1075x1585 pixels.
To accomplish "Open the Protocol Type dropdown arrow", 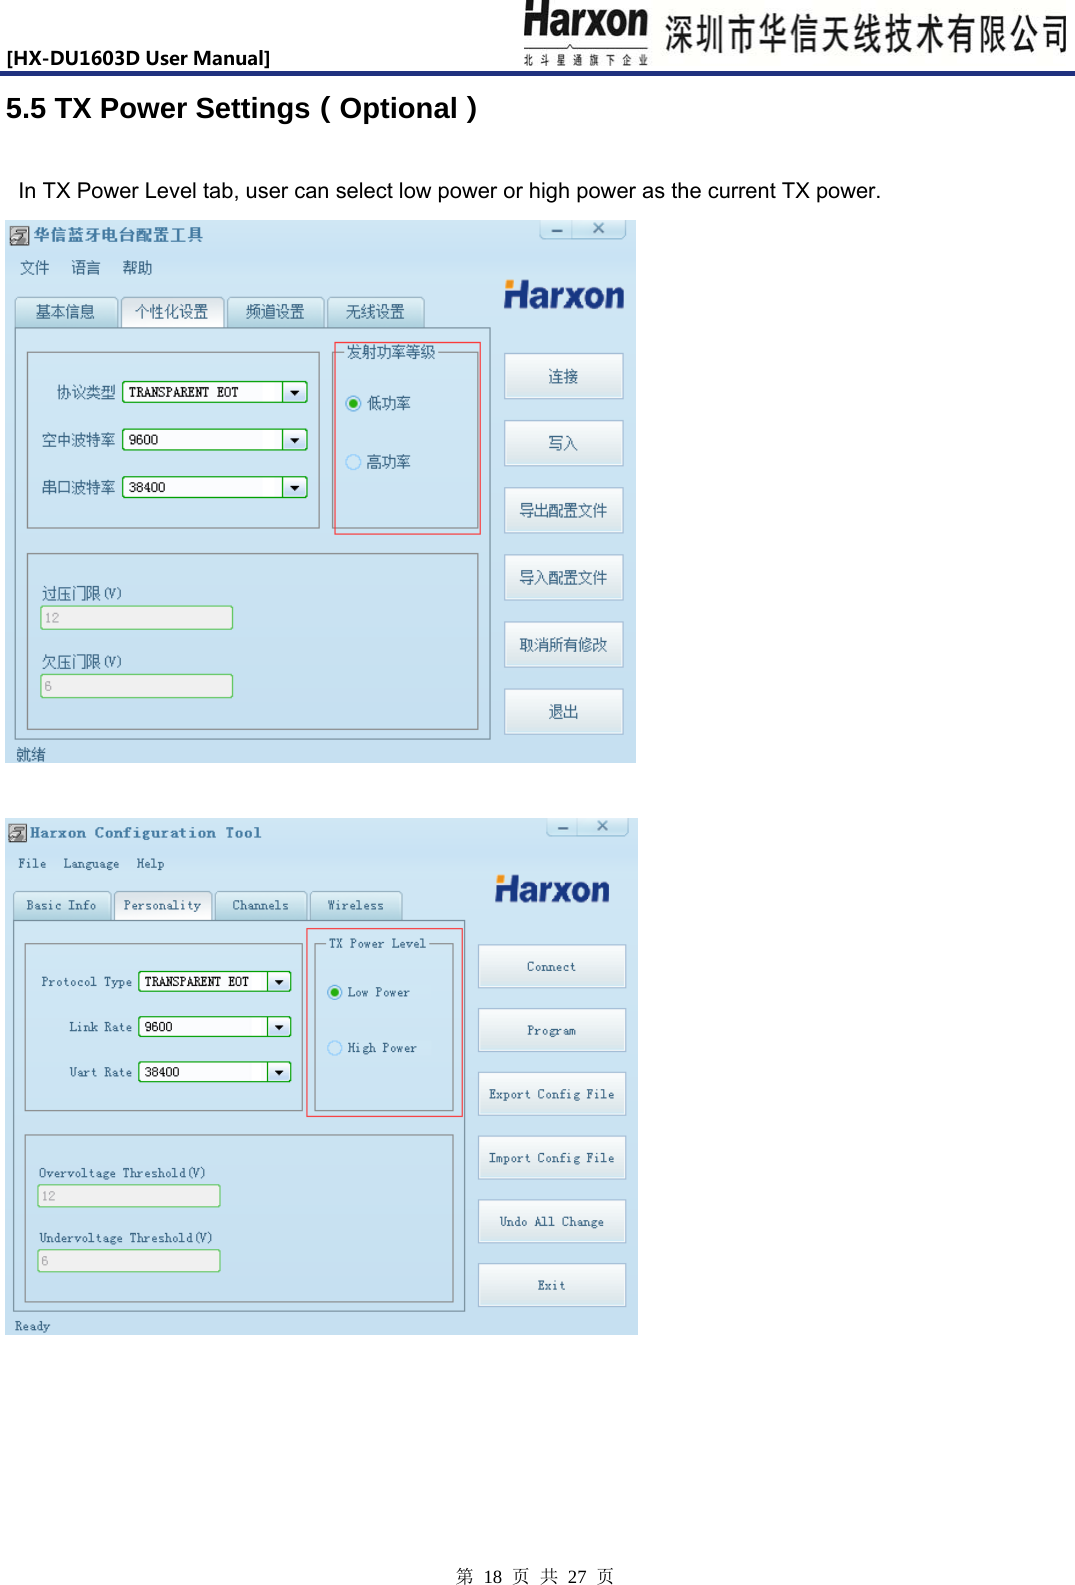I will (279, 982).
